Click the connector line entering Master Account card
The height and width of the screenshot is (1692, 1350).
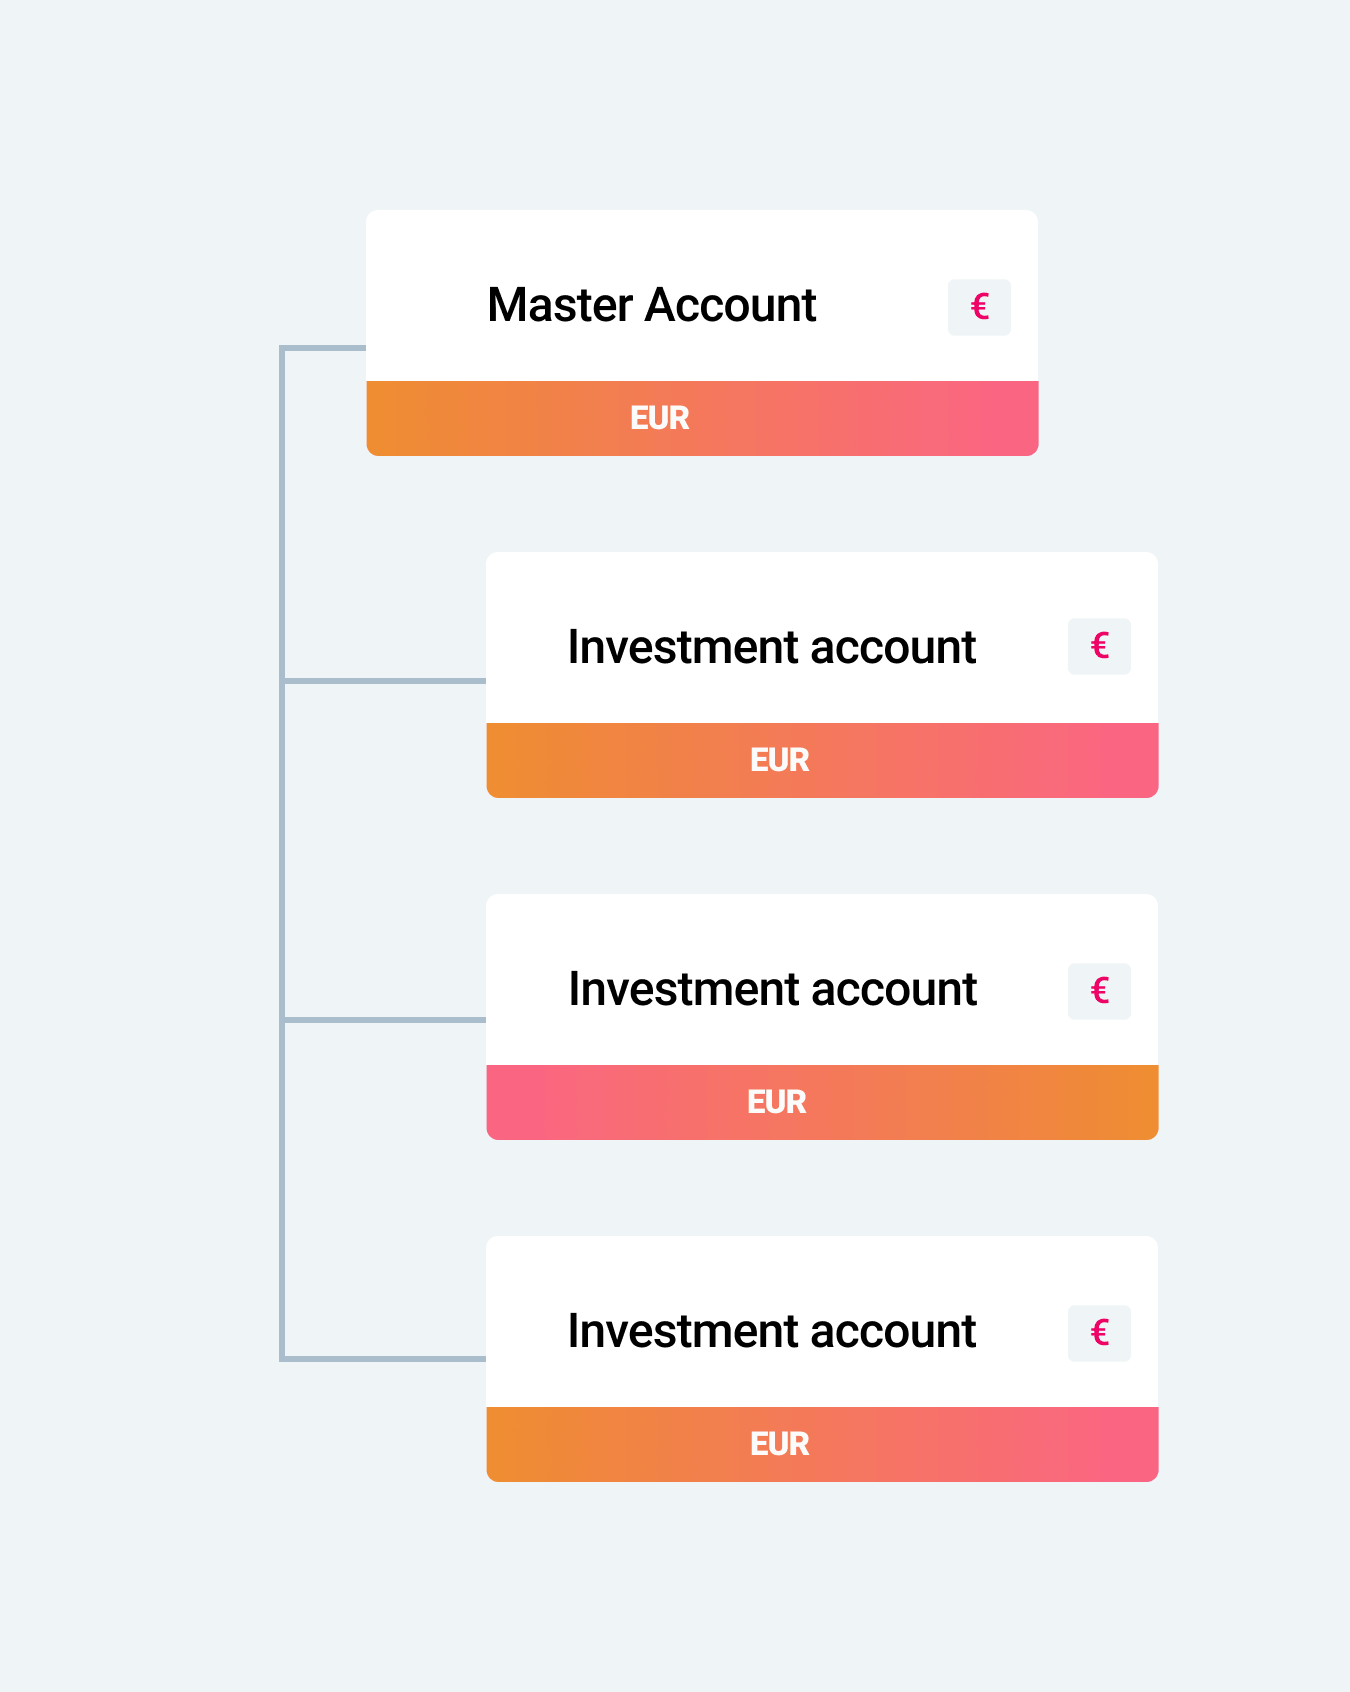(x=324, y=348)
